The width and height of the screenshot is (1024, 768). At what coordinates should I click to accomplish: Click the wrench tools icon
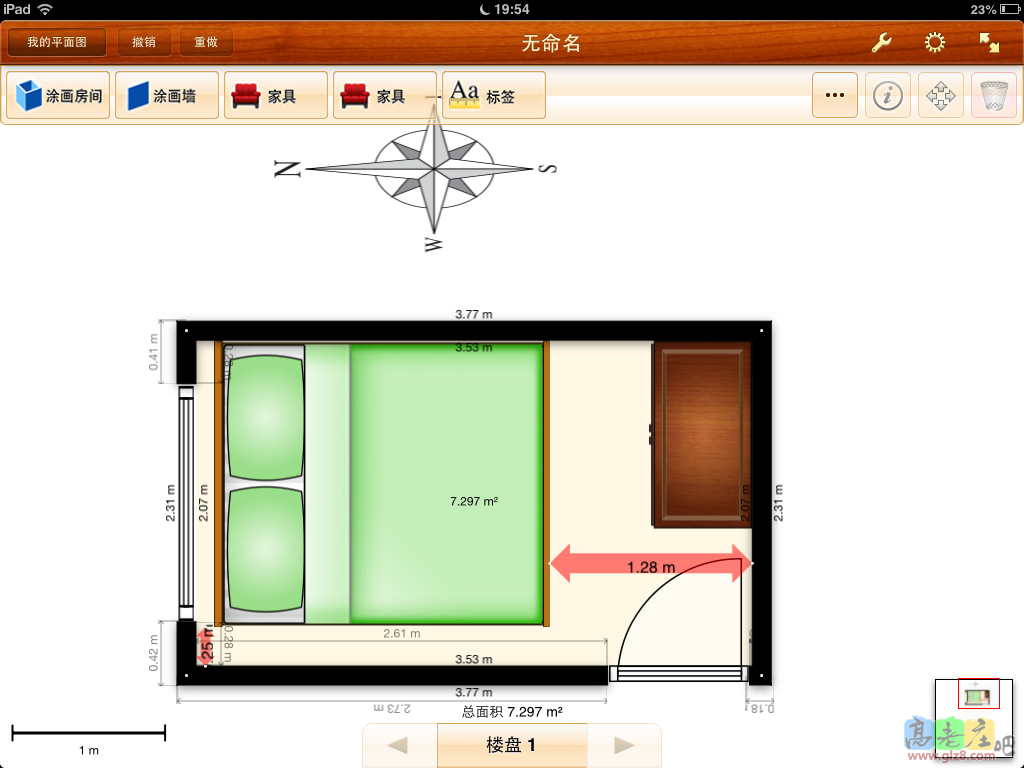881,43
